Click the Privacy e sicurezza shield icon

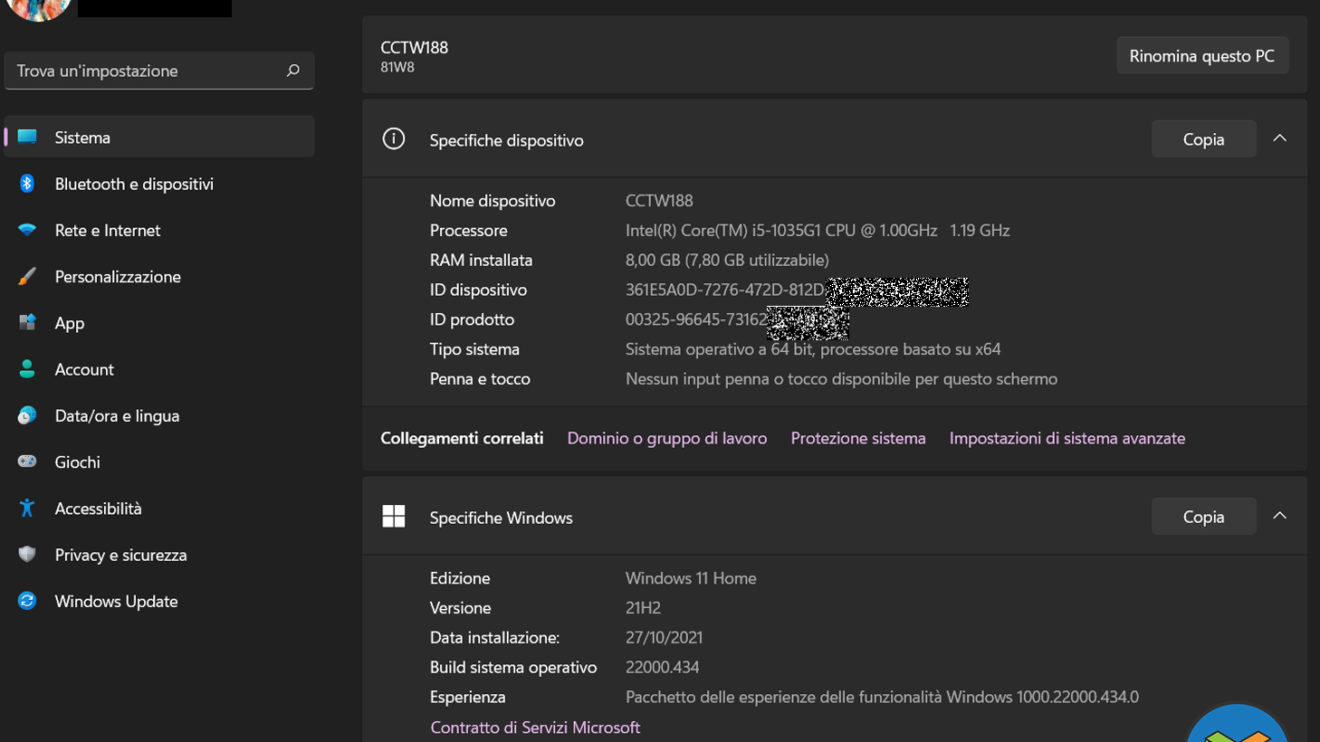[x=27, y=555]
